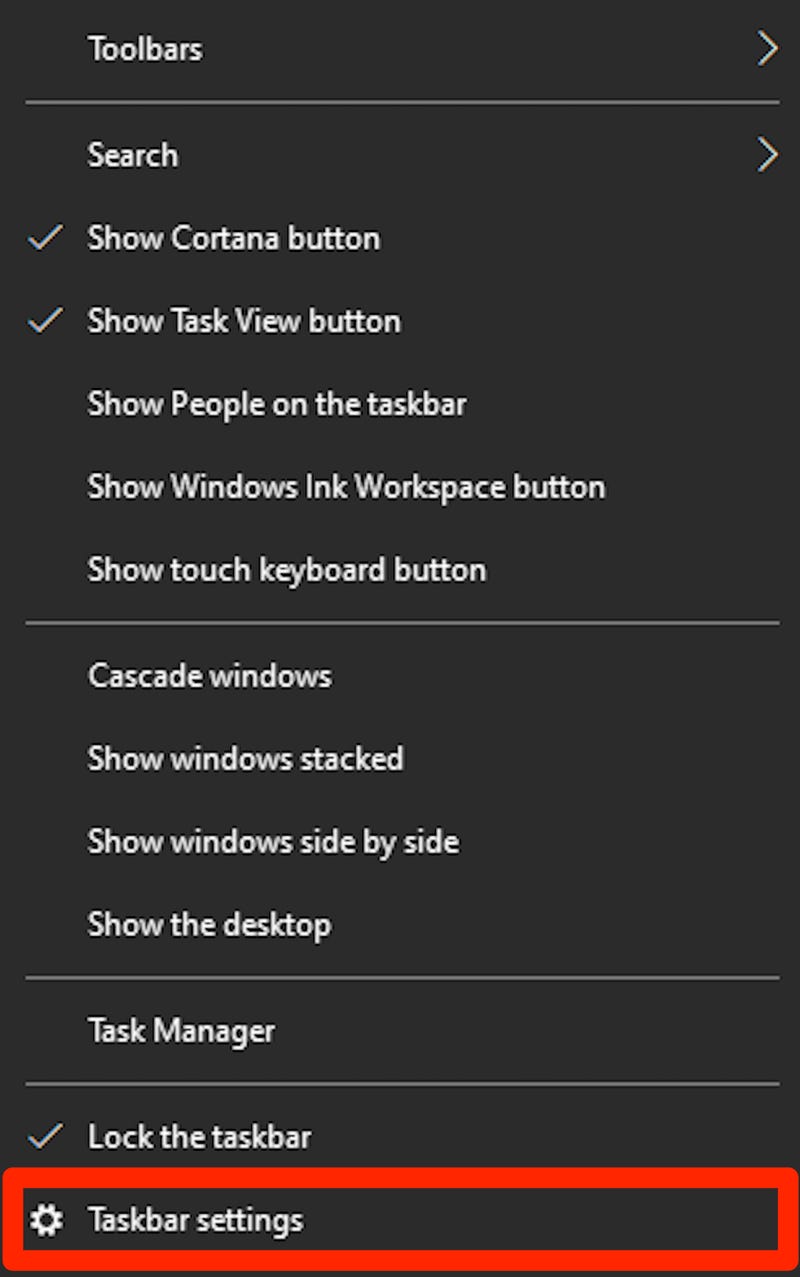The image size is (800, 1277).
Task: Select Show windows stacked
Action: click(245, 758)
